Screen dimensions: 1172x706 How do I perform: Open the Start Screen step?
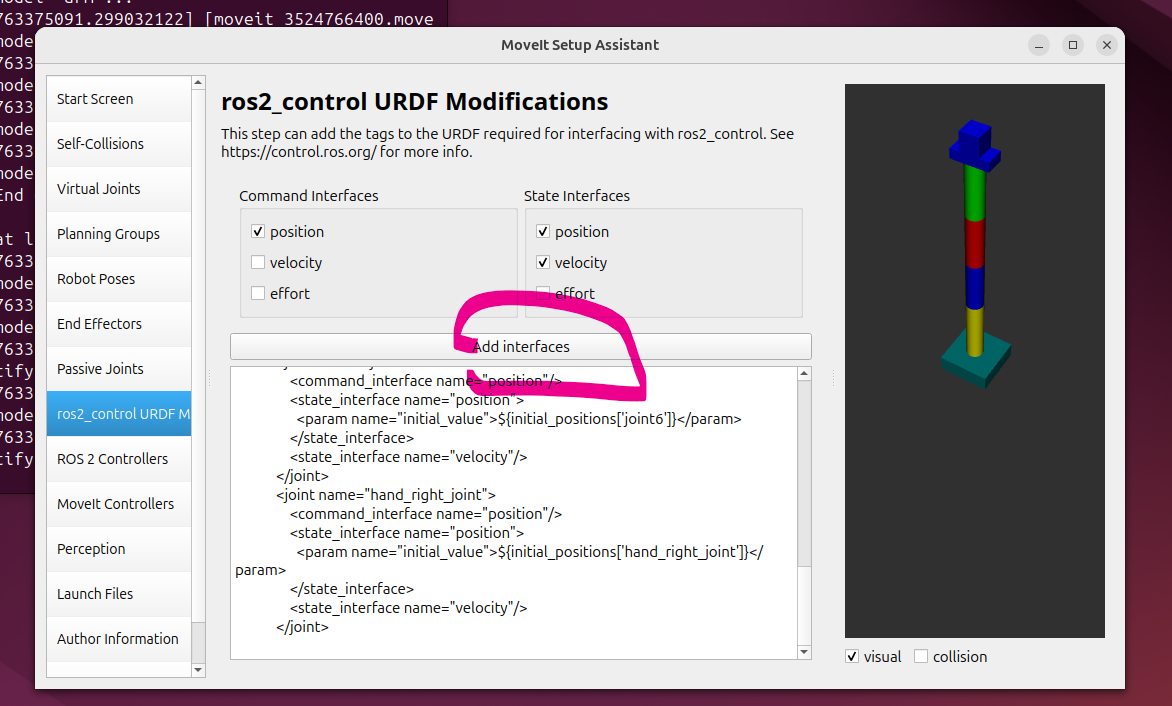[119, 99]
